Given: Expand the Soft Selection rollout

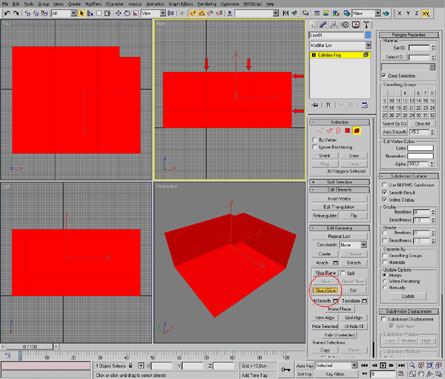Looking at the screenshot, I should 339,182.
